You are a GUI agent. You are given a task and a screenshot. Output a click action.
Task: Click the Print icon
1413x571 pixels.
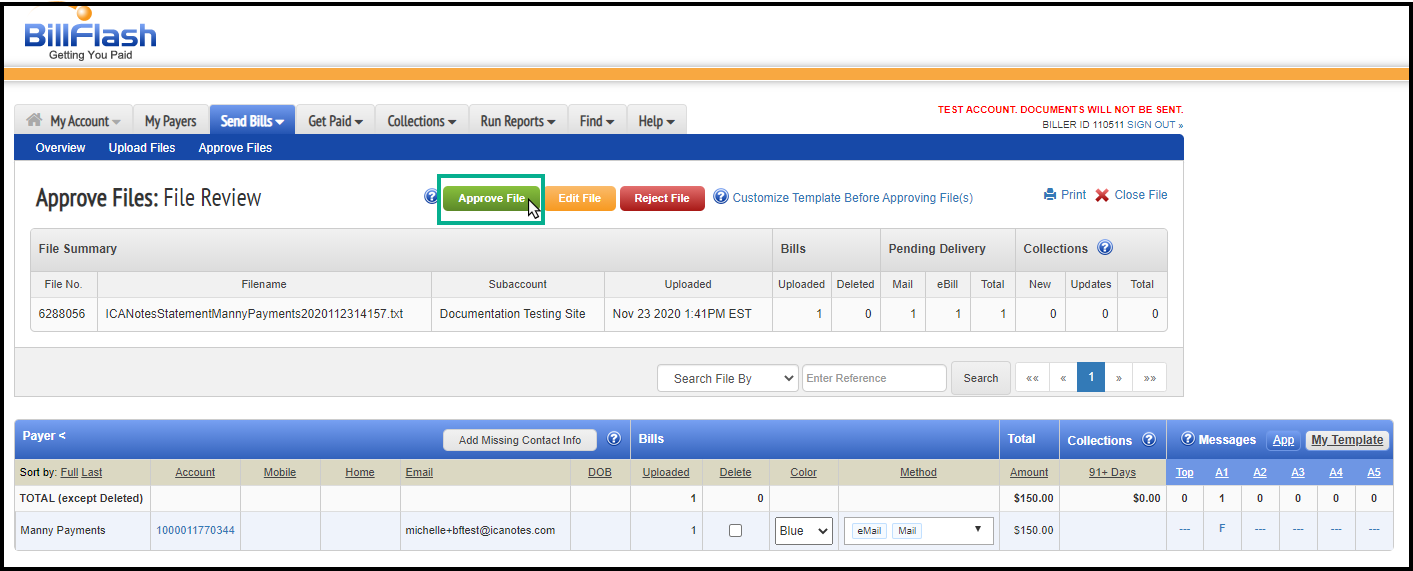pos(1050,195)
